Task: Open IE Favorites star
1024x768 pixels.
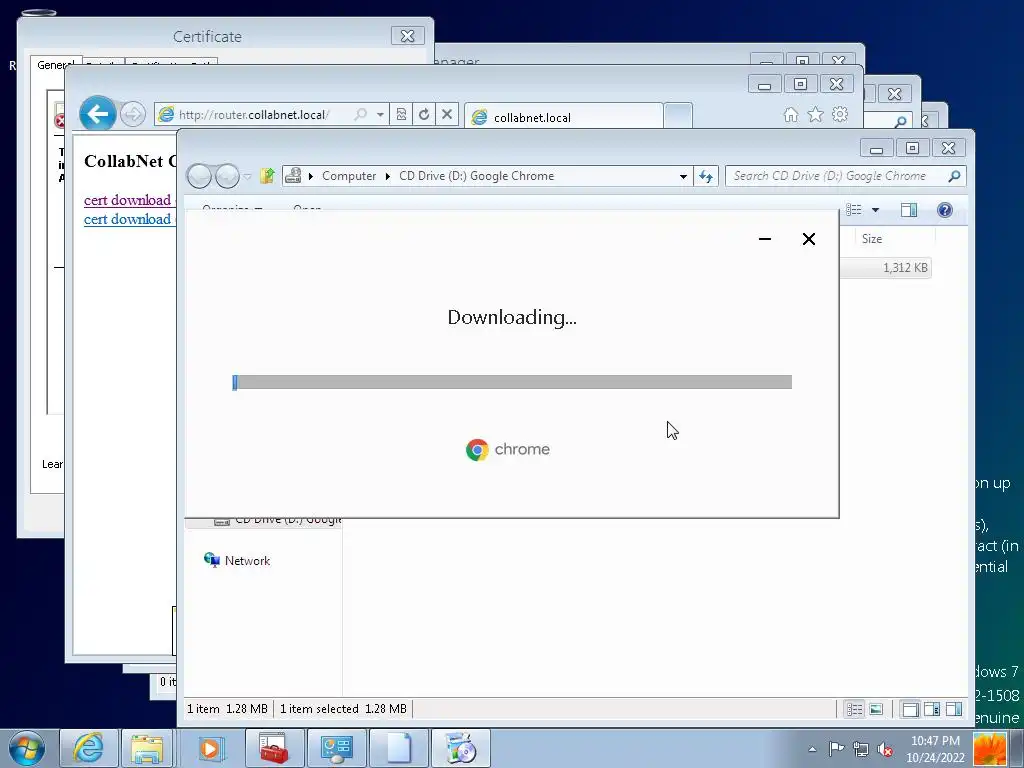Action: (816, 115)
